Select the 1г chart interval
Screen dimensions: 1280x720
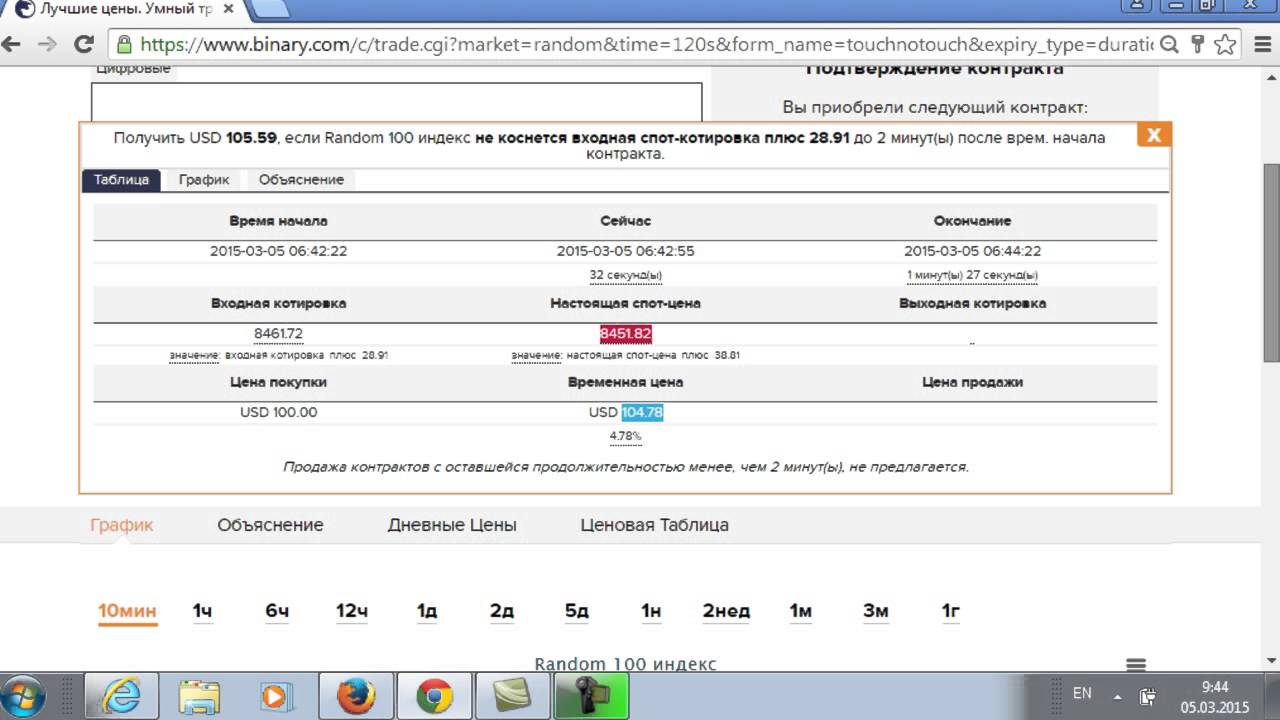[x=950, y=611]
